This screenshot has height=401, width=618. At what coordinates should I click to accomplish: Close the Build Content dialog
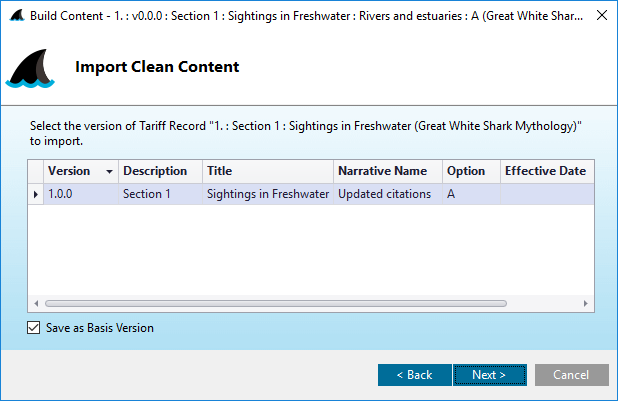click(x=602, y=15)
